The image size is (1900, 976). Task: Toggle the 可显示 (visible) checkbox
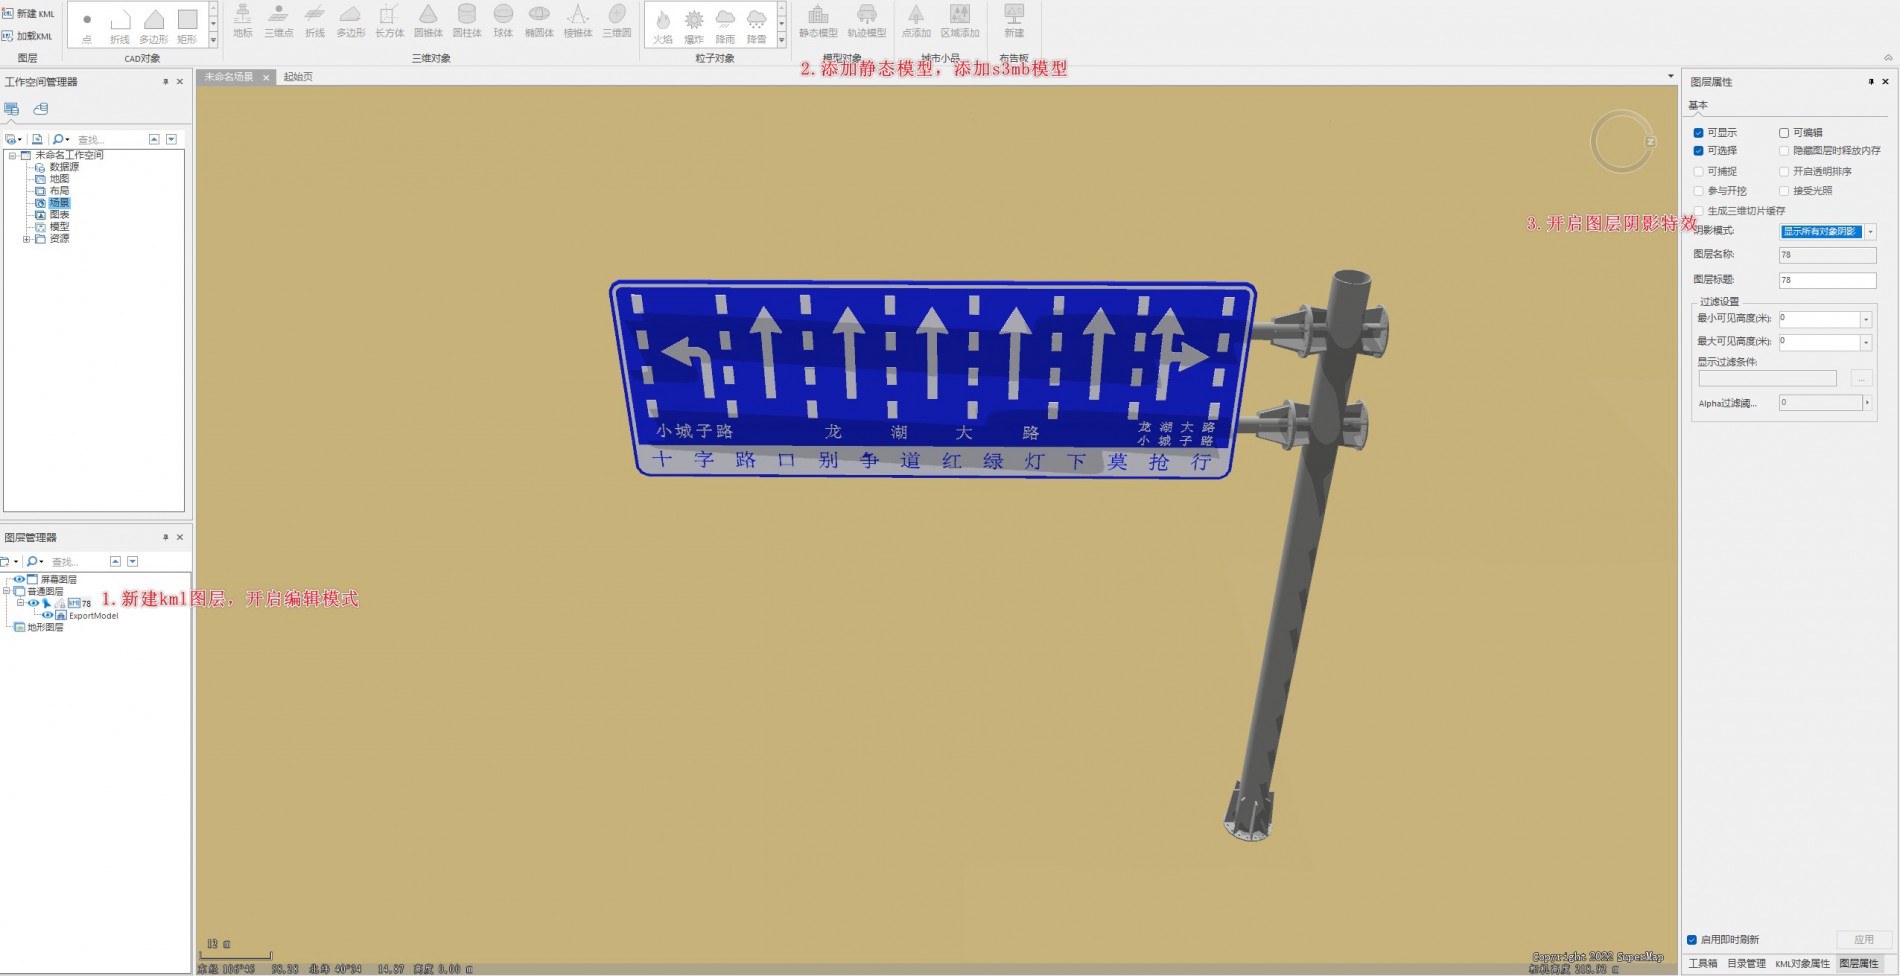click(1698, 133)
